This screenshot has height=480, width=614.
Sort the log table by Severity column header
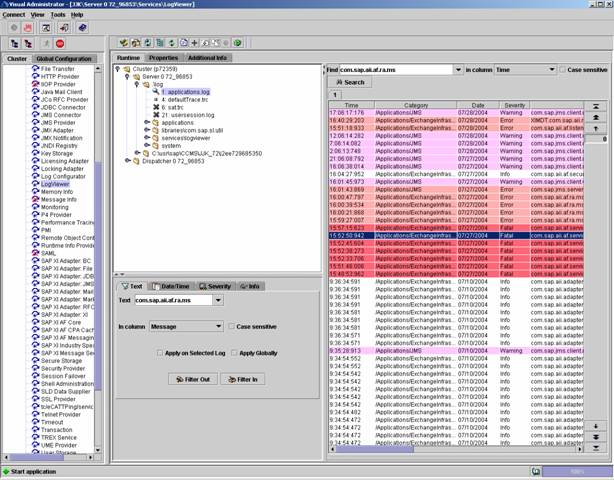(514, 105)
